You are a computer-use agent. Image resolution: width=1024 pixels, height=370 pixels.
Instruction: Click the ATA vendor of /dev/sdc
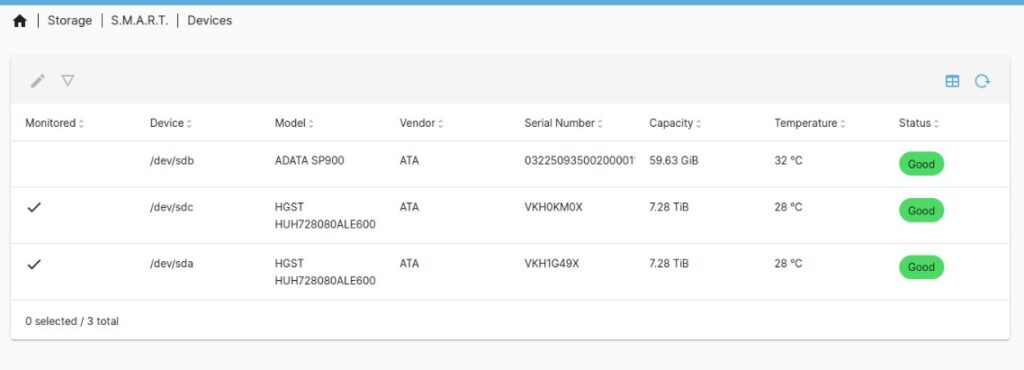coord(409,207)
